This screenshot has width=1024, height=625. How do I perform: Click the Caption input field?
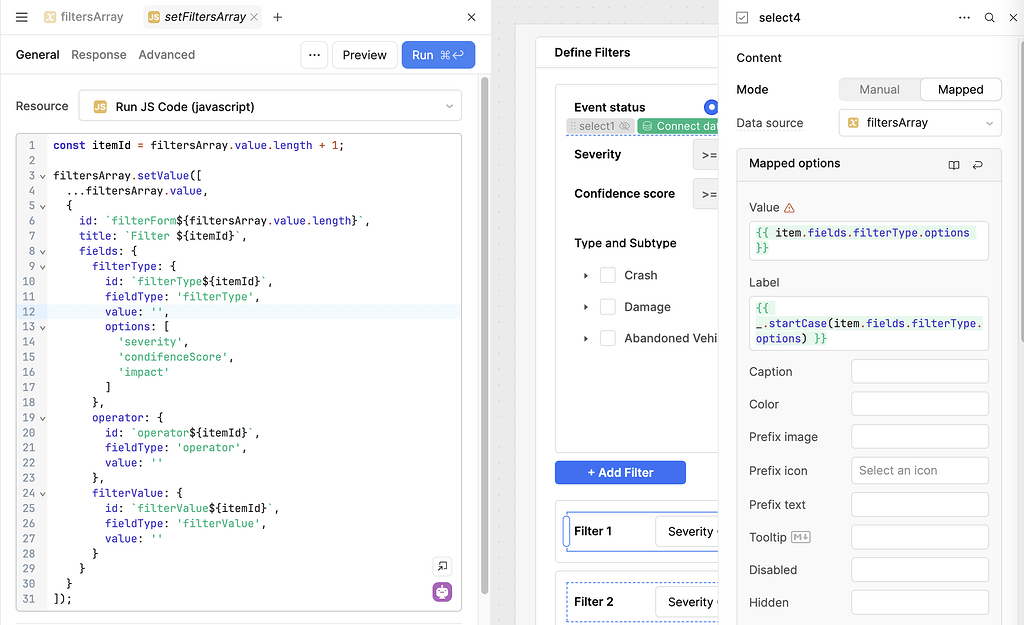pyautogui.click(x=919, y=371)
